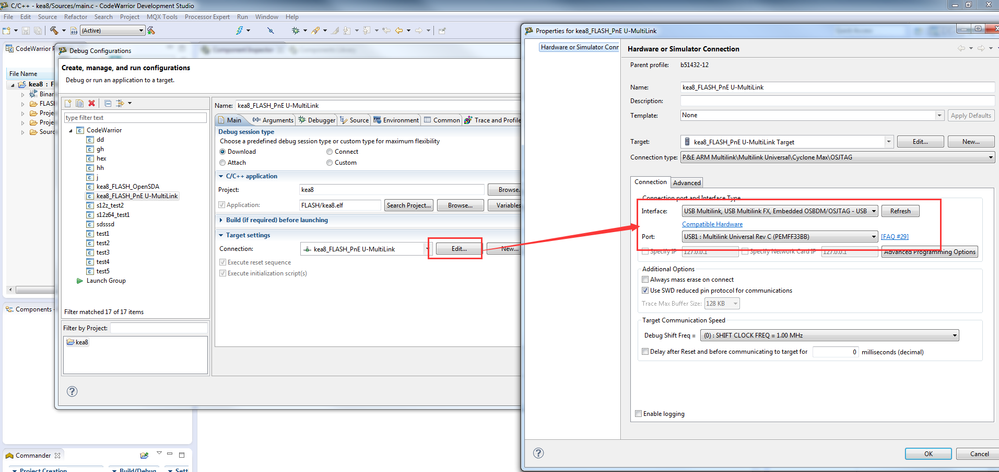This screenshot has height=472, width=999.
Task: Click the Advanced Programming Options button
Action: pos(930,252)
